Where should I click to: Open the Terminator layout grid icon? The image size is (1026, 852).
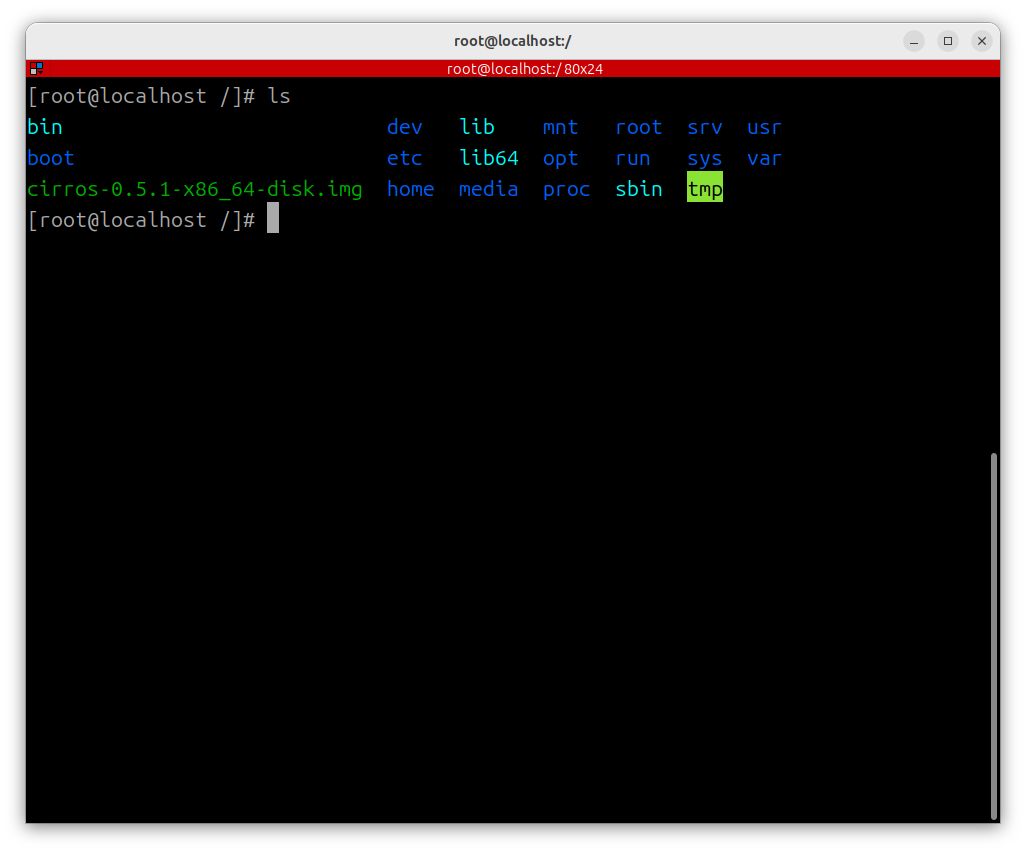point(37,69)
